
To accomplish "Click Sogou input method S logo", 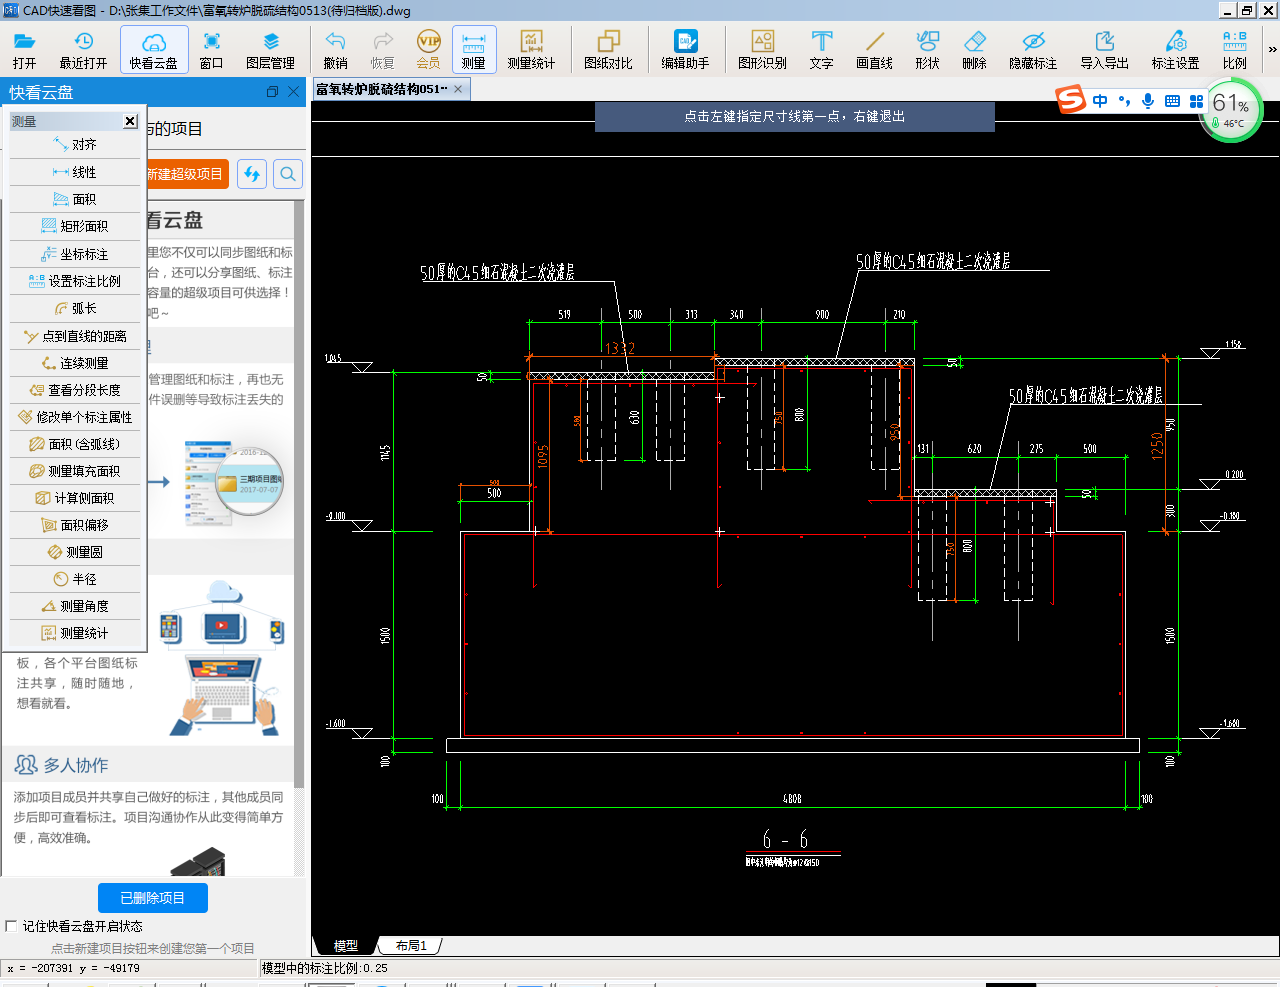I will coord(1071,100).
